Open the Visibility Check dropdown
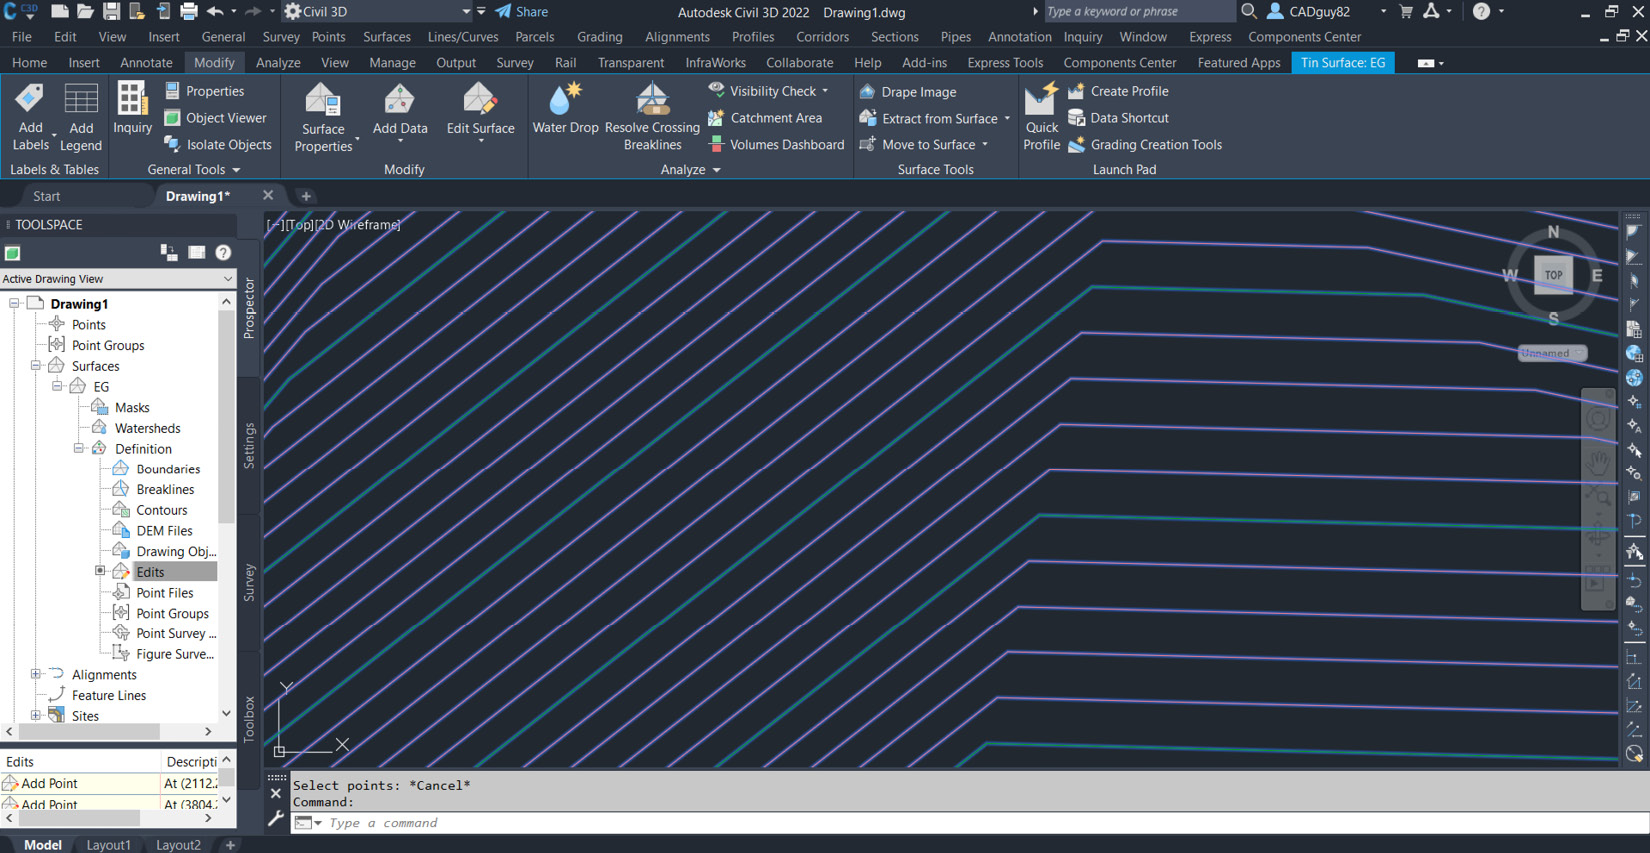Viewport: 1650px width, 853px height. click(825, 91)
